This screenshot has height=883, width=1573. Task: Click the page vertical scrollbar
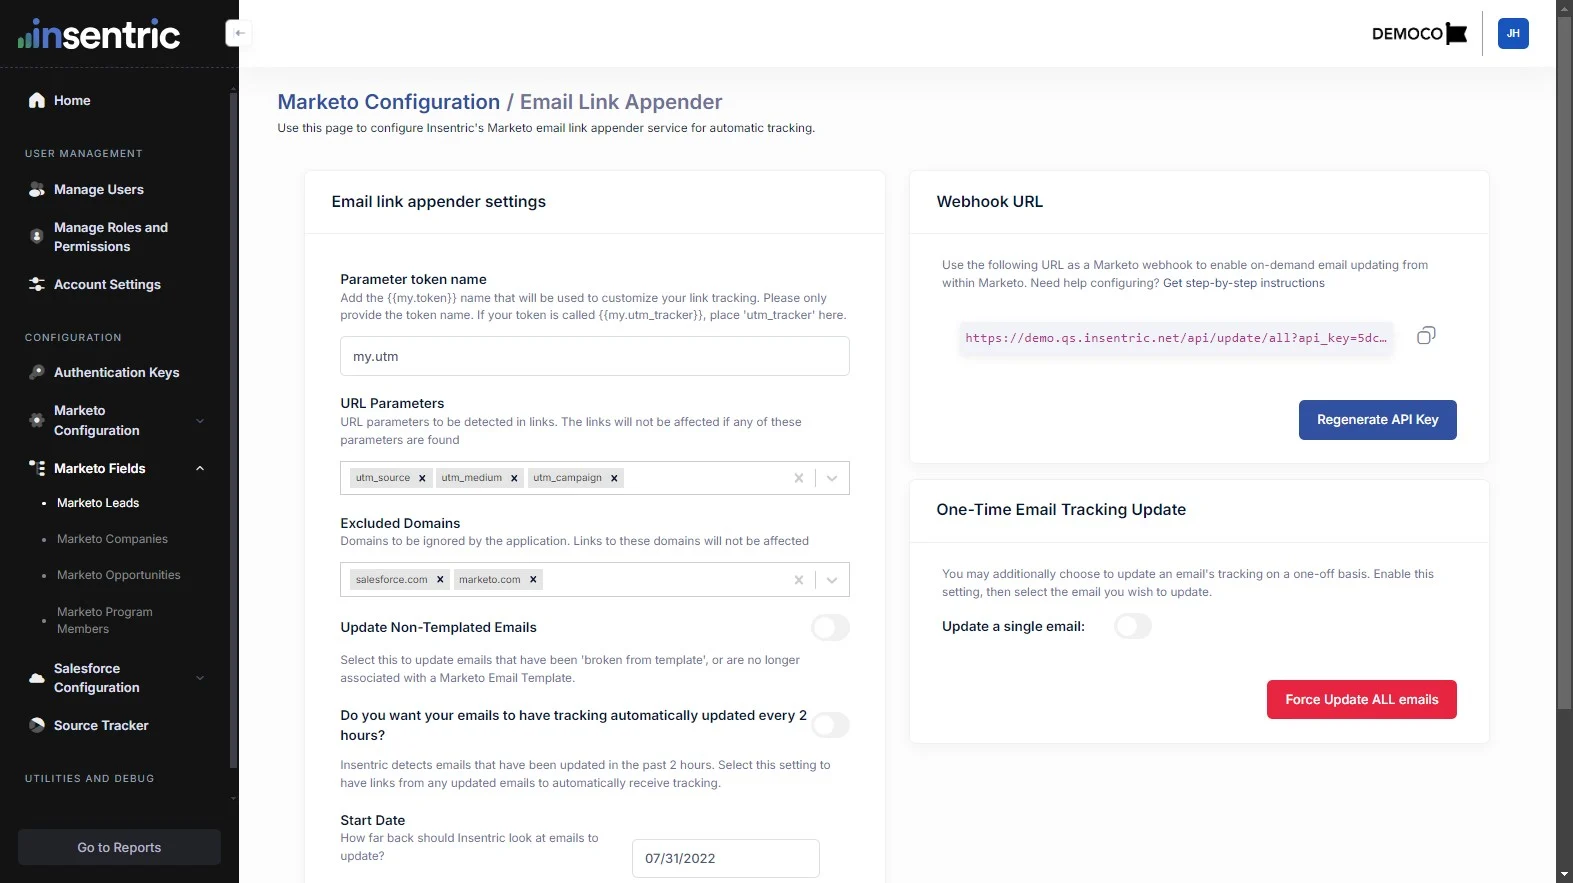[1564, 360]
